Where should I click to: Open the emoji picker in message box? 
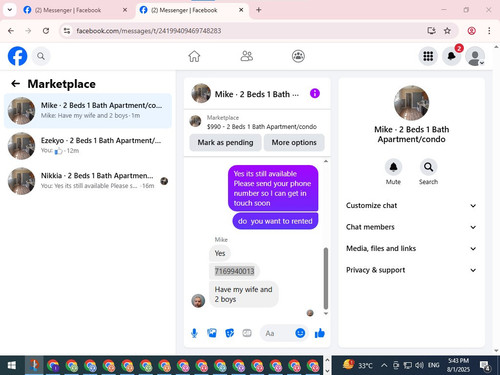coord(300,333)
